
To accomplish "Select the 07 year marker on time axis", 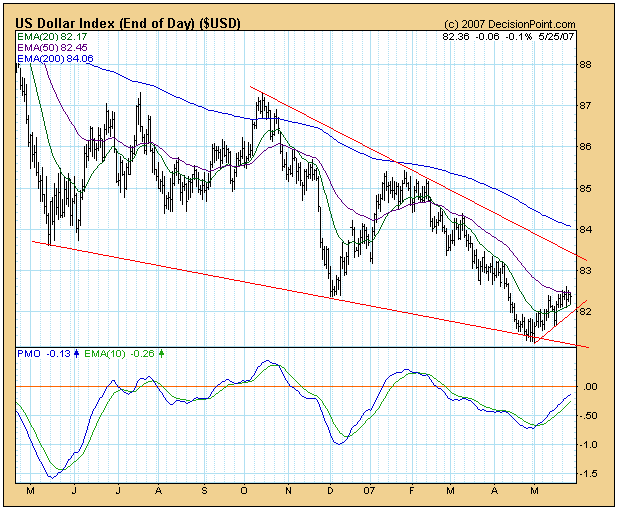I will tap(368, 493).
